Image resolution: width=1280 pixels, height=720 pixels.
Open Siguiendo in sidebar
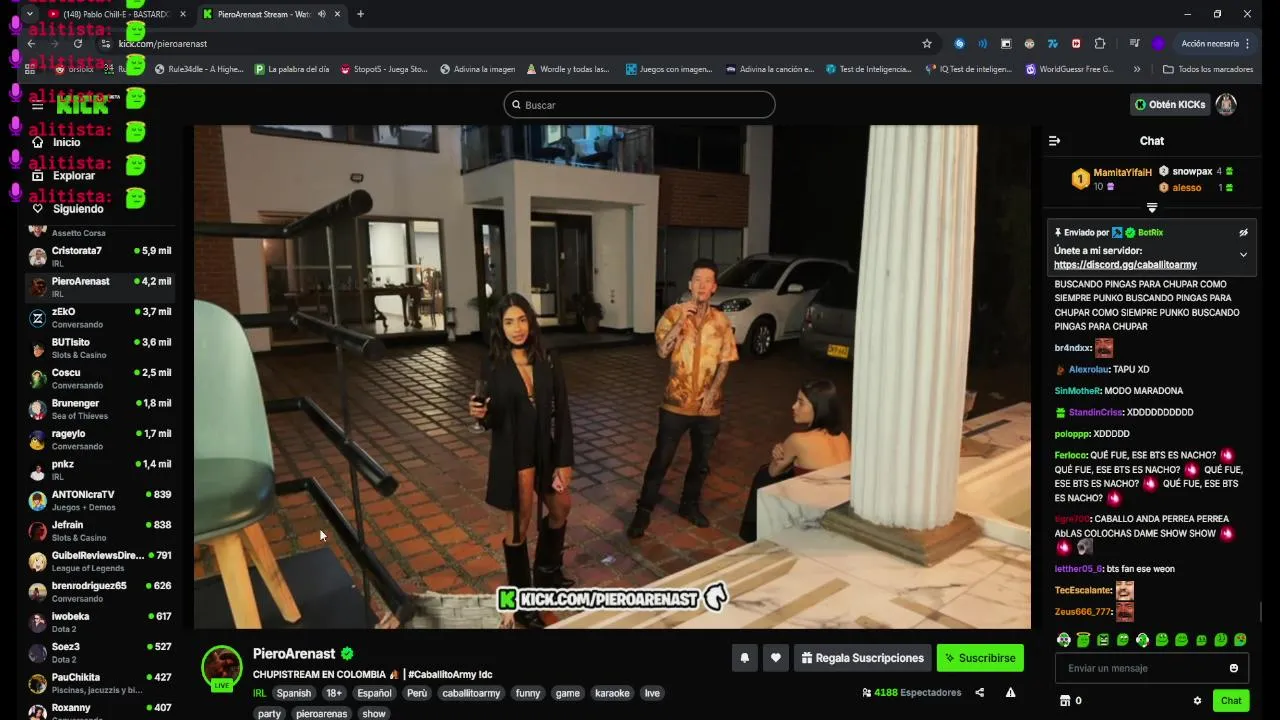click(x=78, y=209)
